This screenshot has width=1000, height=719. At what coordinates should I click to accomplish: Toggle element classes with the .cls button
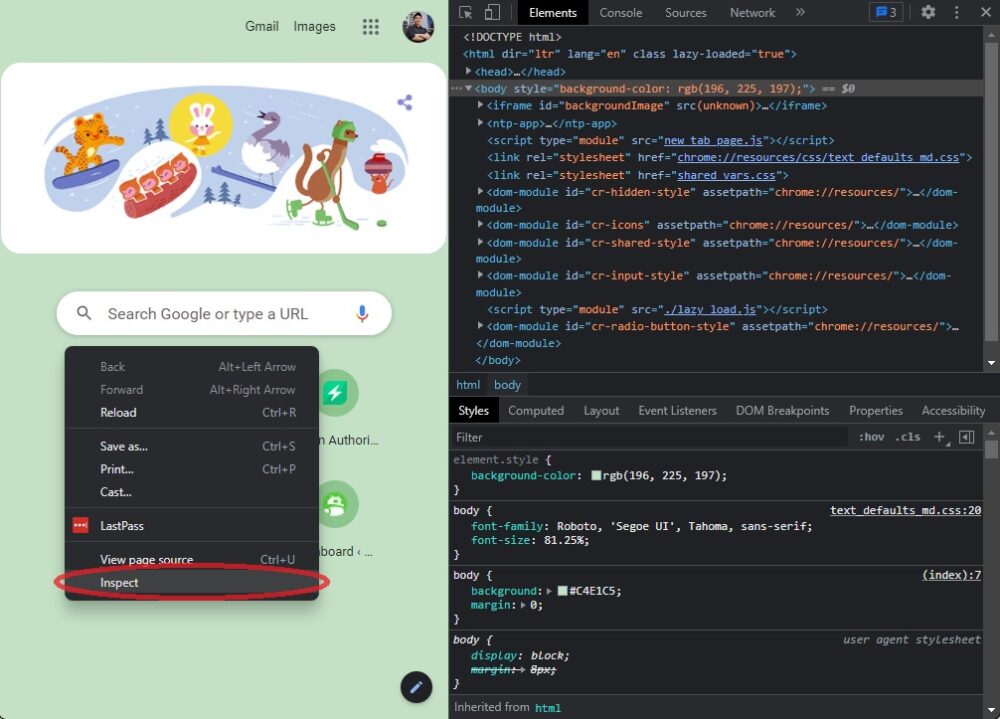[x=908, y=437]
